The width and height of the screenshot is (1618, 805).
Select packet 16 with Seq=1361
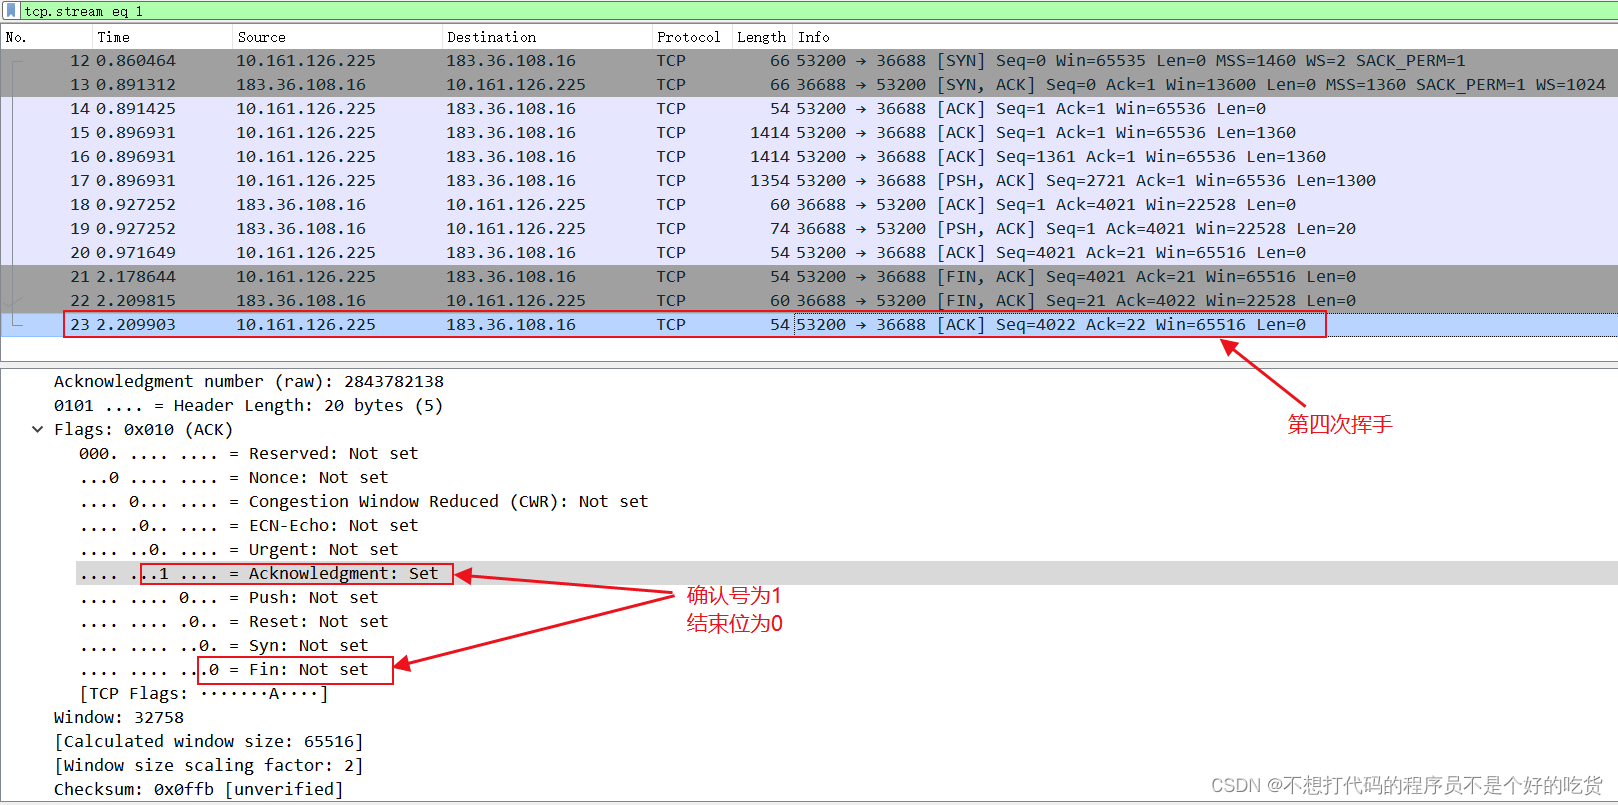pyautogui.click(x=809, y=157)
